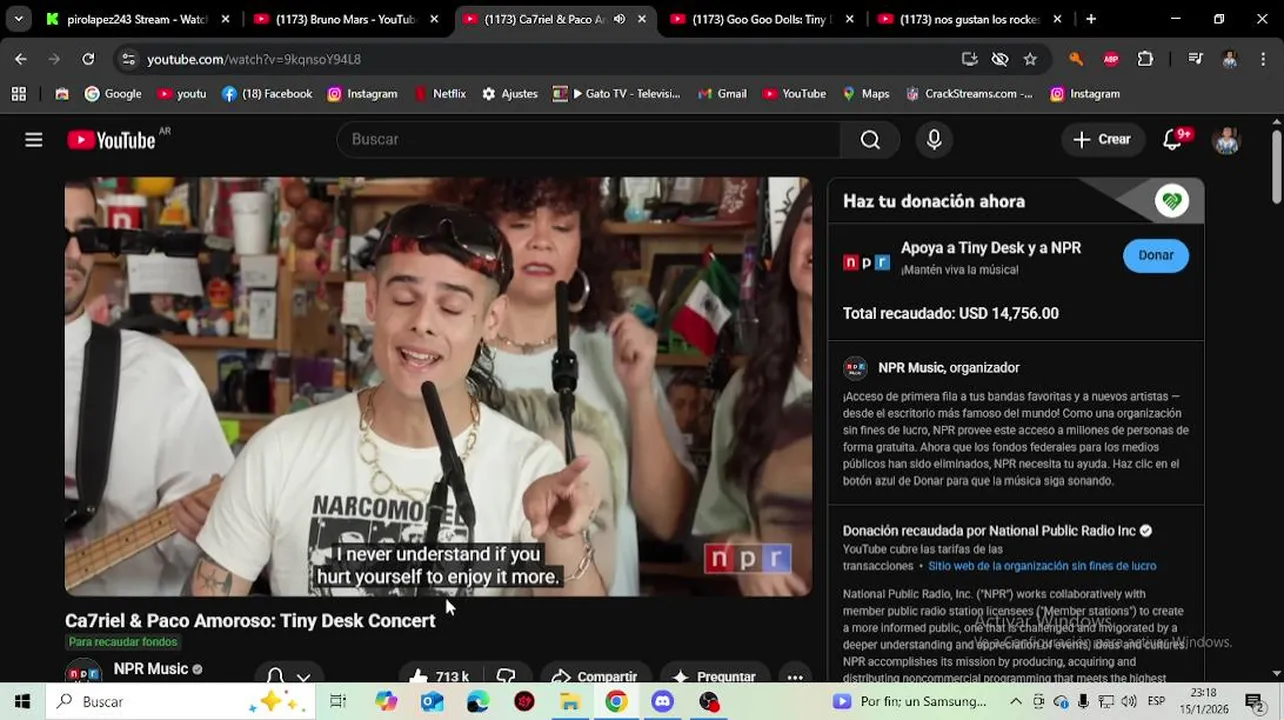View site information icon in address bar
Viewport: 1284px width, 720px height.
click(x=128, y=59)
